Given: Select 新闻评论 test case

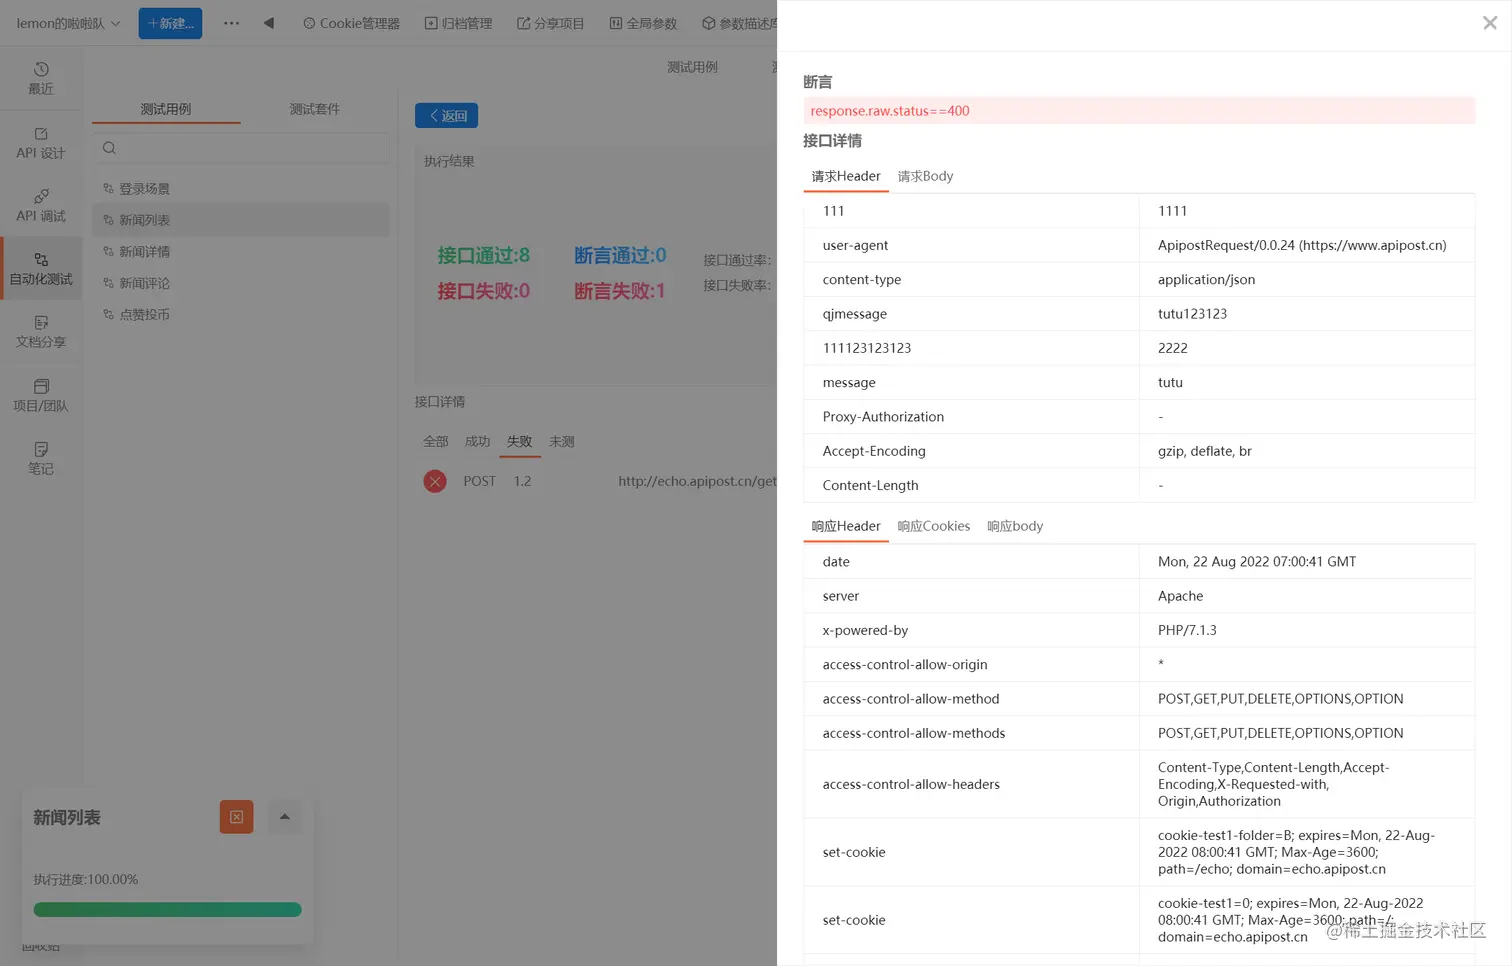Looking at the screenshot, I should pos(241,283).
